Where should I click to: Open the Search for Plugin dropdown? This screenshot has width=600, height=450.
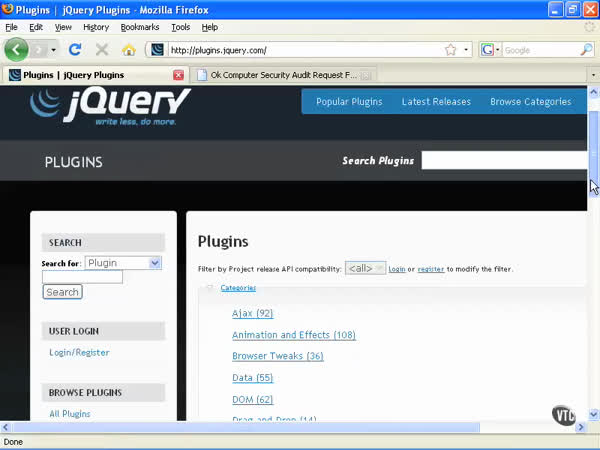click(x=155, y=263)
